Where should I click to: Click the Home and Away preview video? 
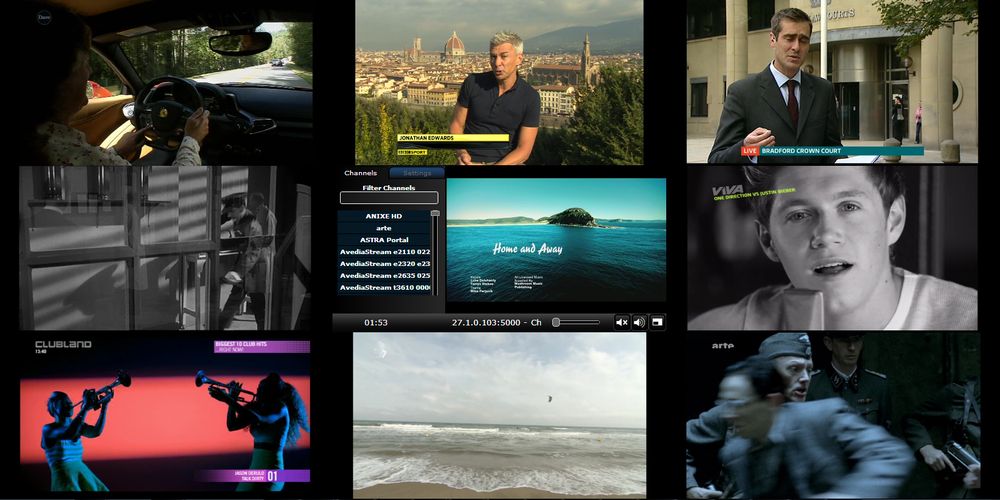(556, 240)
